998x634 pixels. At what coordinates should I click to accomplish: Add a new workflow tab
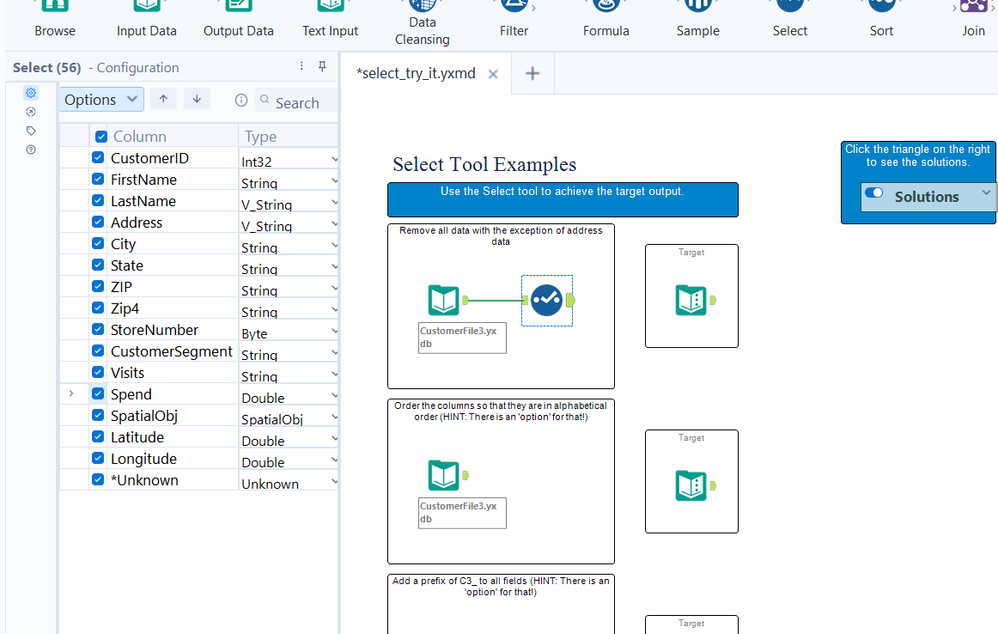[533, 74]
